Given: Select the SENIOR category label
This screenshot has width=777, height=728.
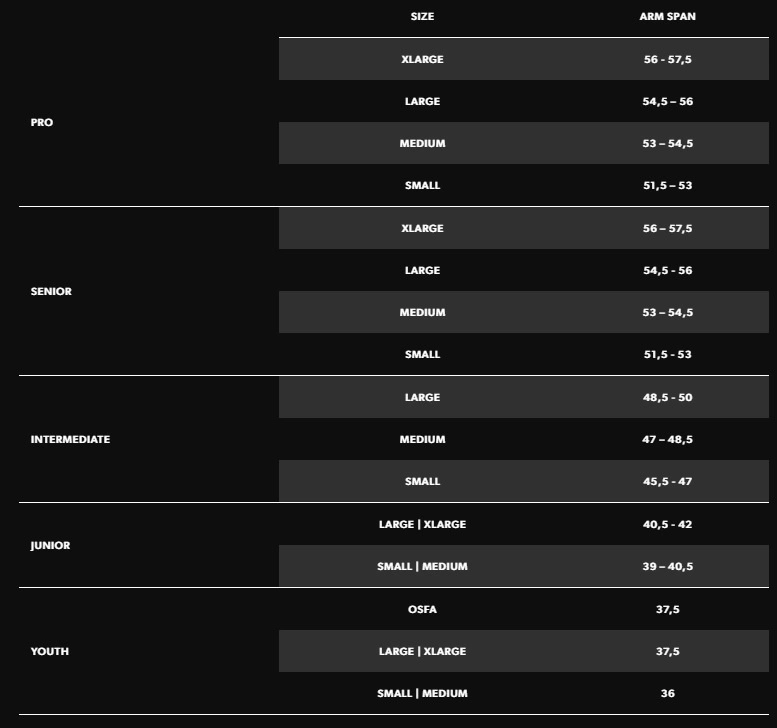Looking at the screenshot, I should click(x=51, y=291).
